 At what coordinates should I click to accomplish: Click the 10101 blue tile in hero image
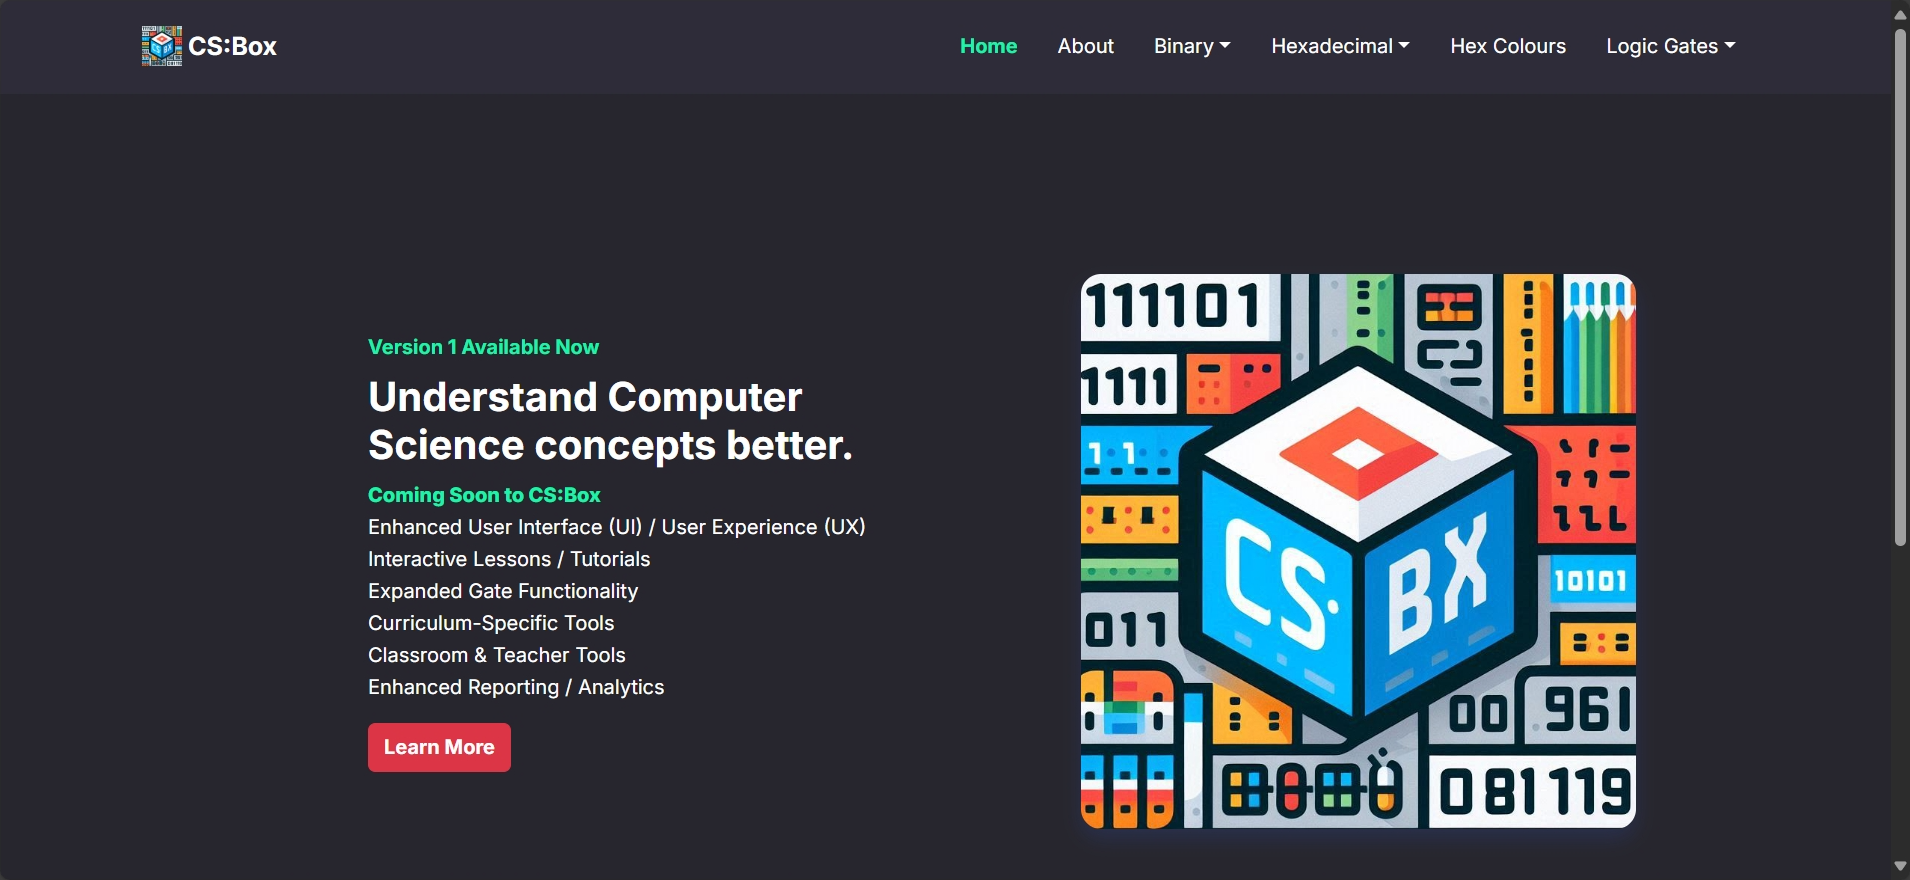(1590, 581)
